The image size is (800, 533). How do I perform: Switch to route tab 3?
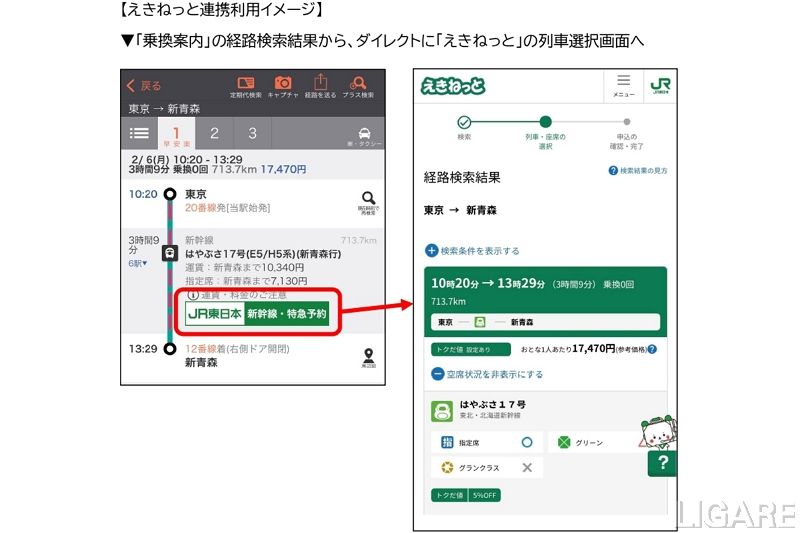252,134
